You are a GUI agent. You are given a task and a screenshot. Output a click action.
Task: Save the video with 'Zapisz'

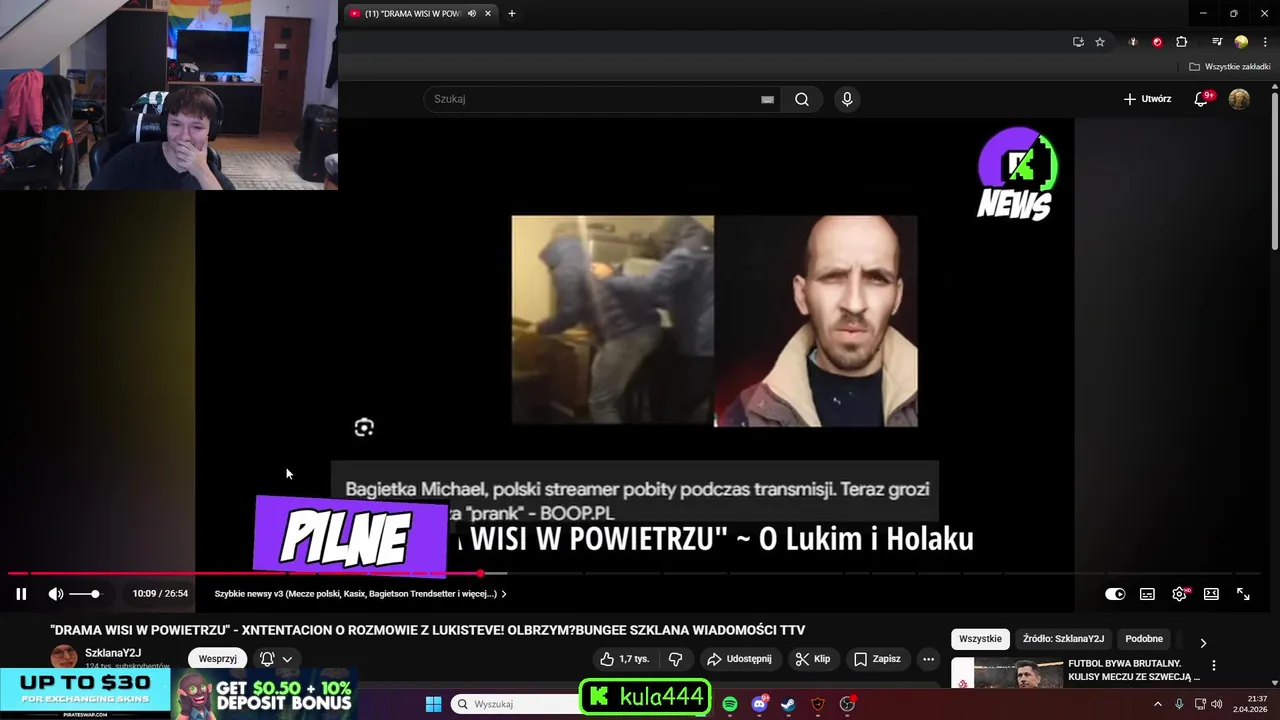coord(877,659)
